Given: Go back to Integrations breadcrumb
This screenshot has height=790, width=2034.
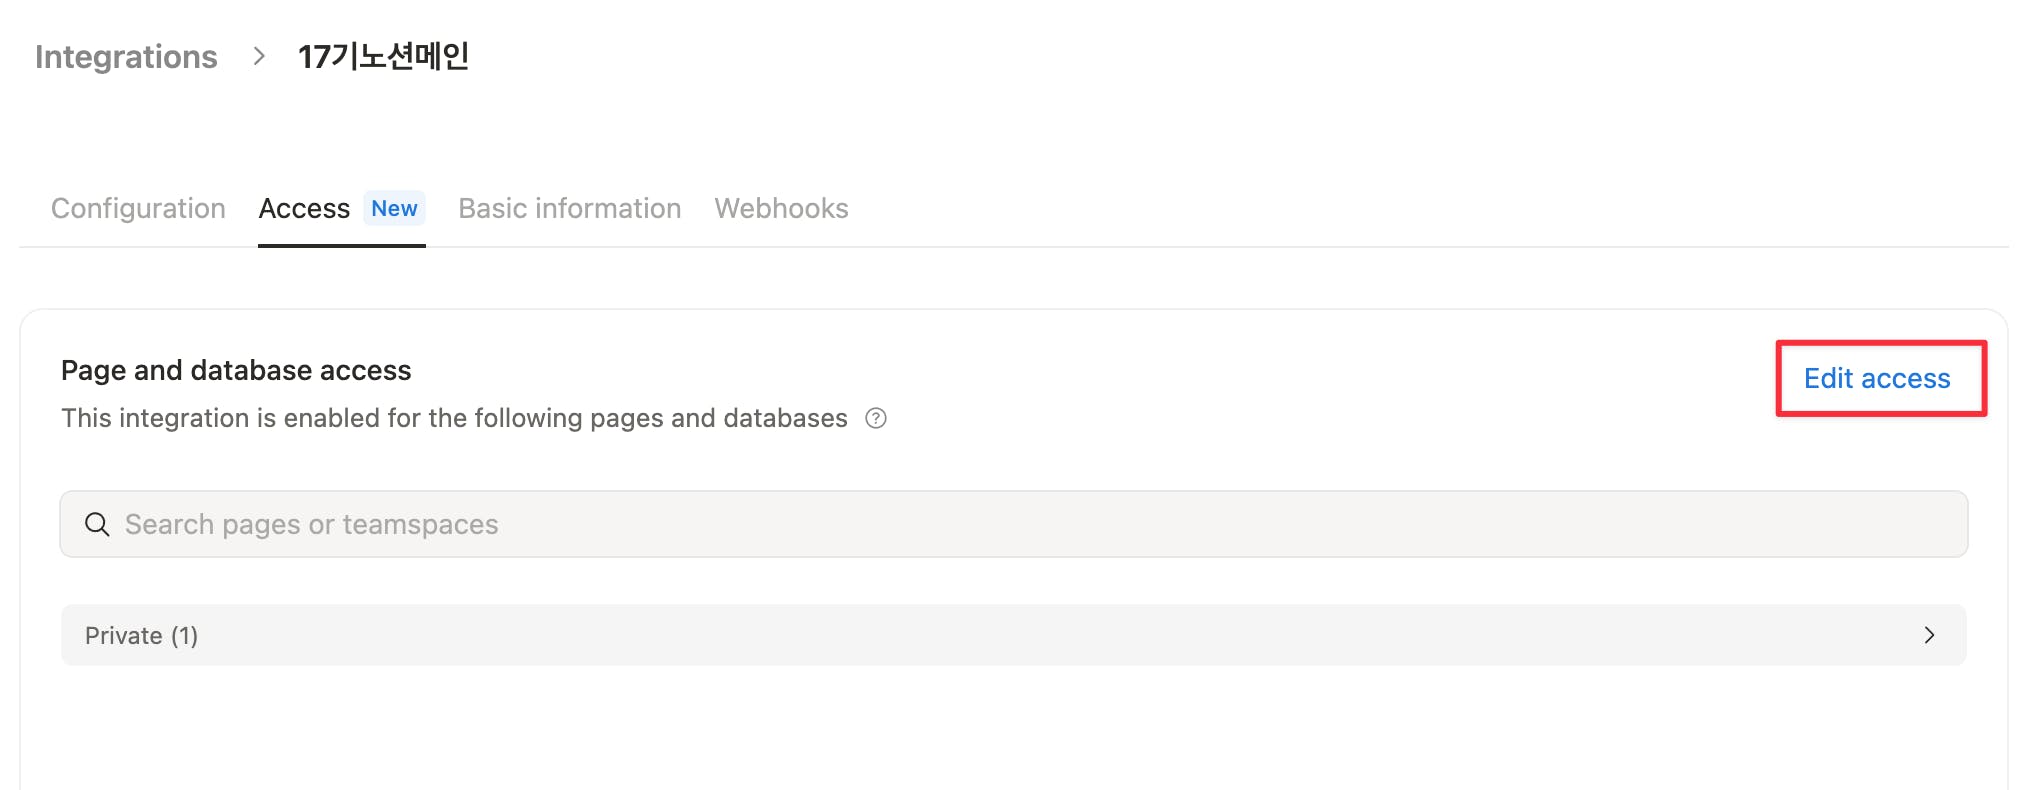Looking at the screenshot, I should coord(126,57).
